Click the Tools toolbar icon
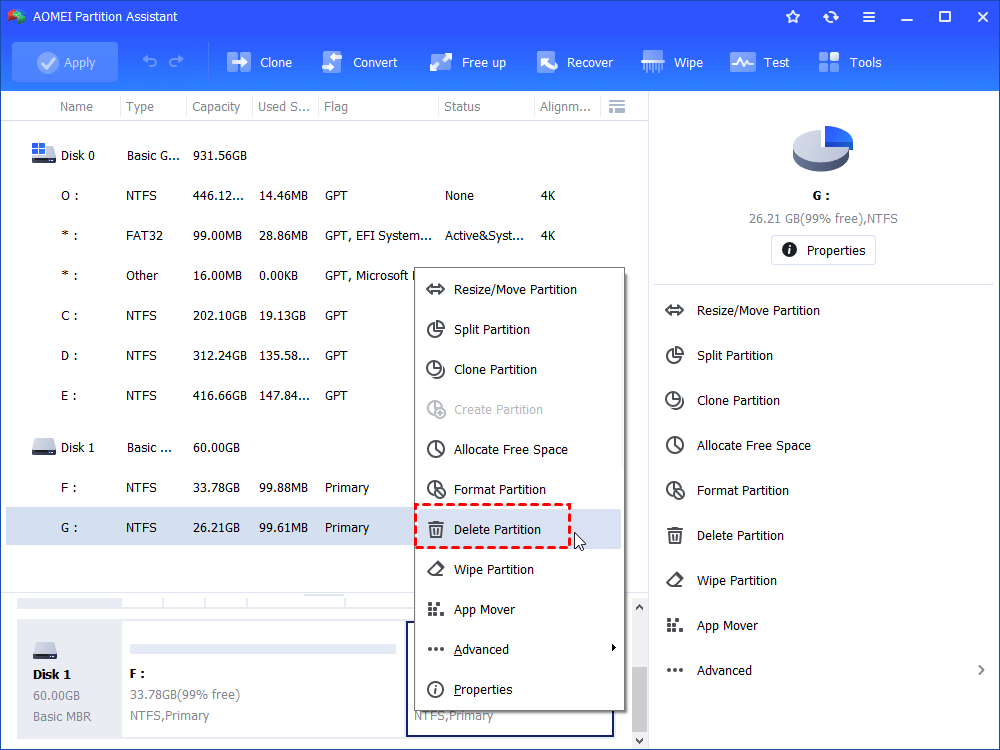 coord(830,62)
